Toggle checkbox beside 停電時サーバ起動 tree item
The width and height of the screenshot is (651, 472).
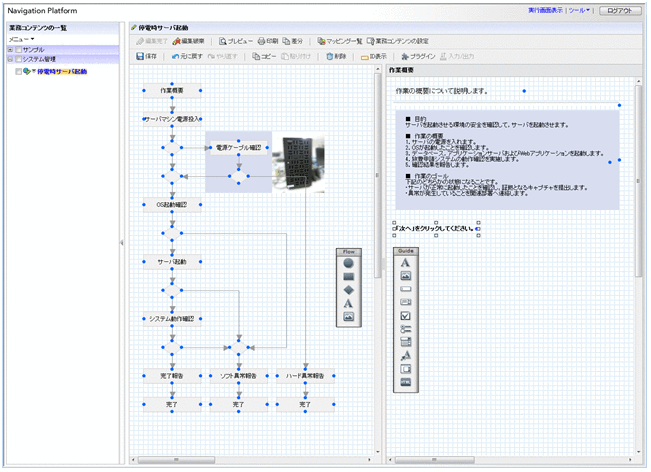(x=20, y=72)
